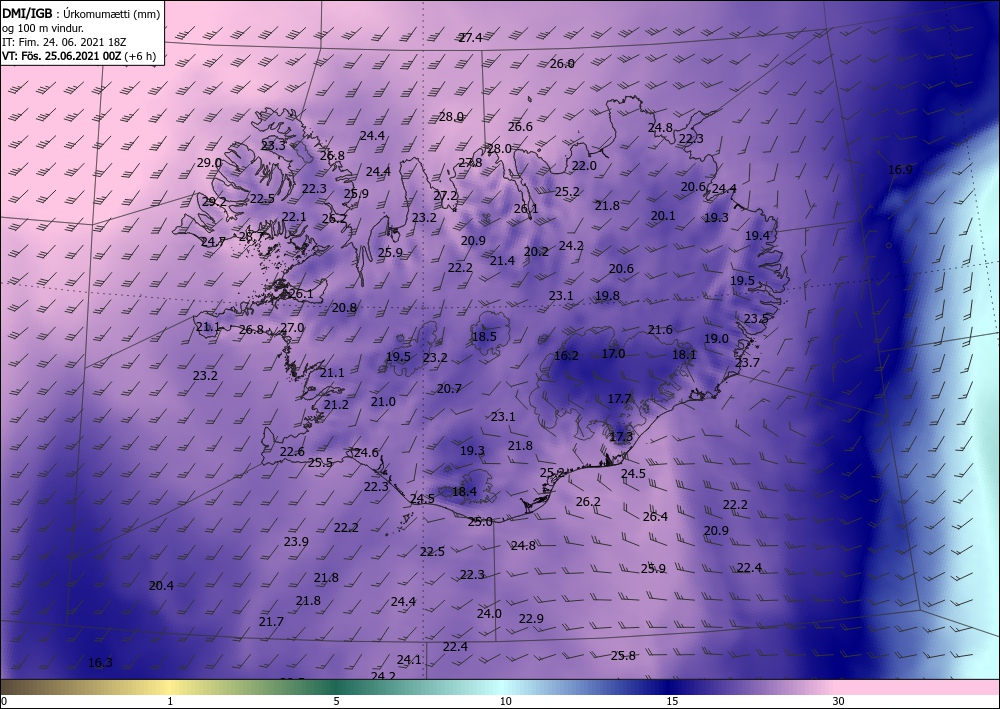Click the color scale label 30
The width and height of the screenshot is (1000, 709).
tap(838, 701)
